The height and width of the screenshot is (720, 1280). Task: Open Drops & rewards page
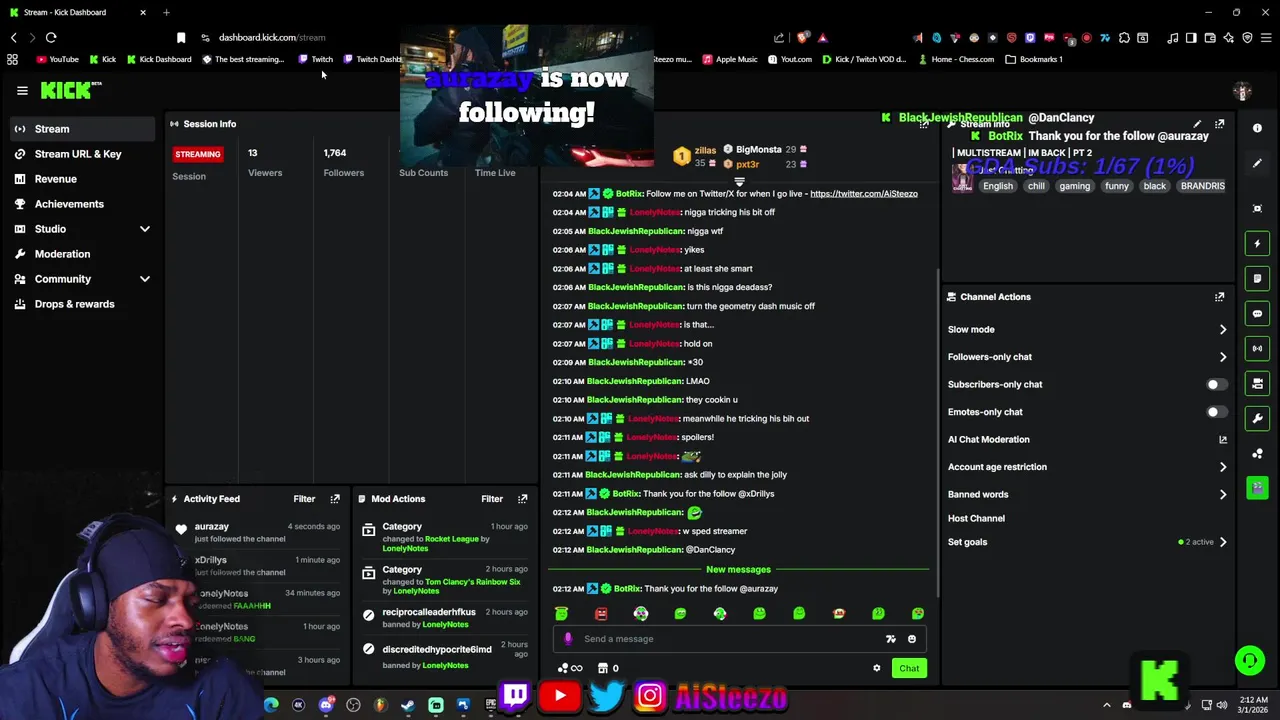[81, 304]
